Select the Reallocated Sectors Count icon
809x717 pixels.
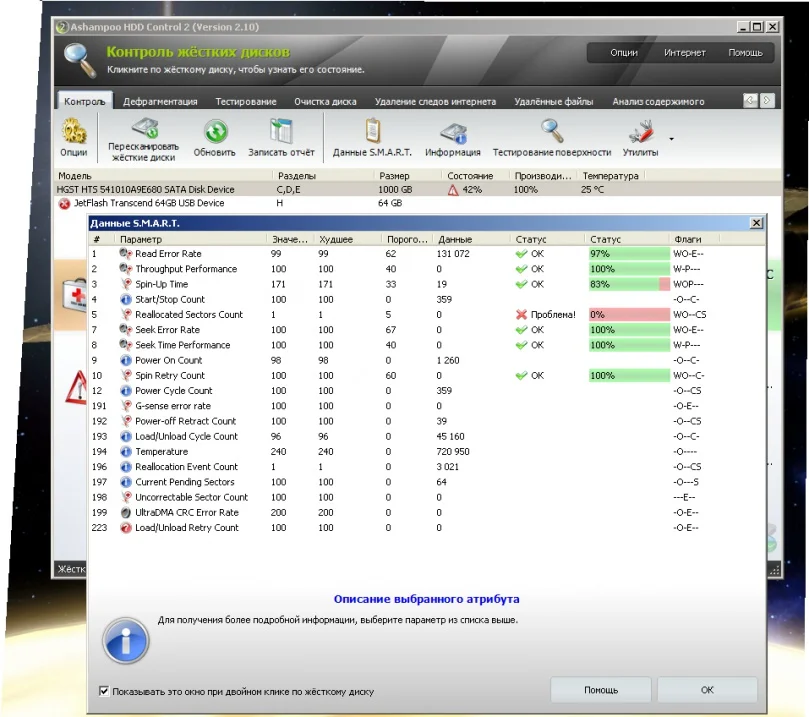tap(125, 314)
